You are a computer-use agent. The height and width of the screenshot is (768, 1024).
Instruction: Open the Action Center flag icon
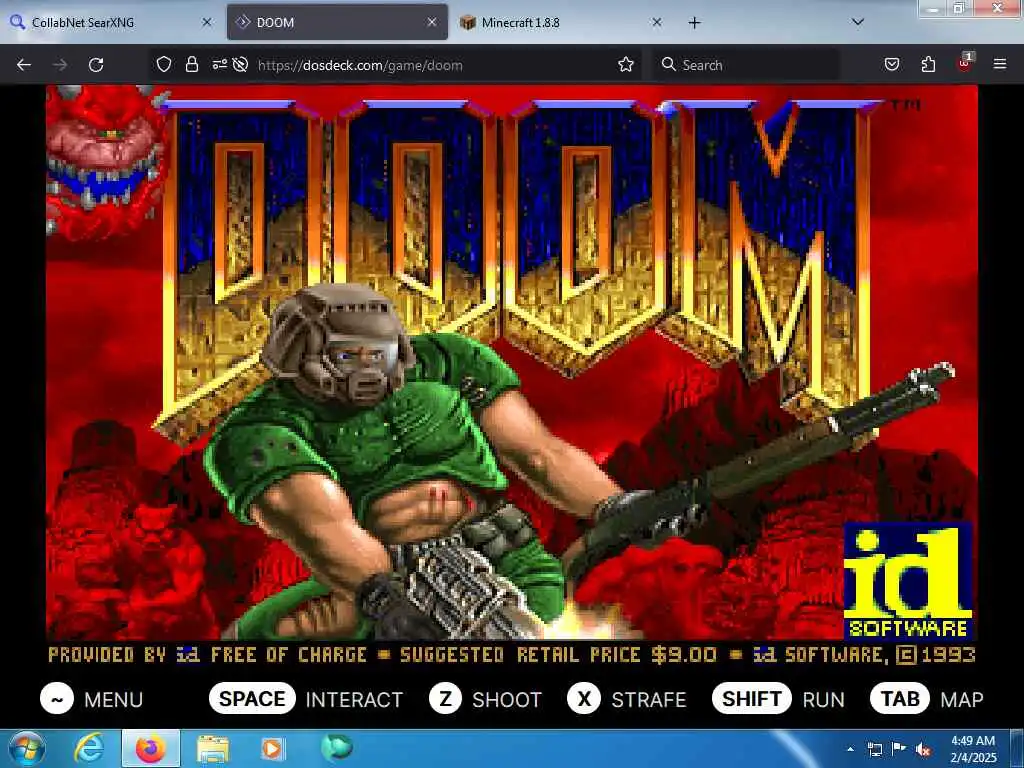[x=899, y=749]
